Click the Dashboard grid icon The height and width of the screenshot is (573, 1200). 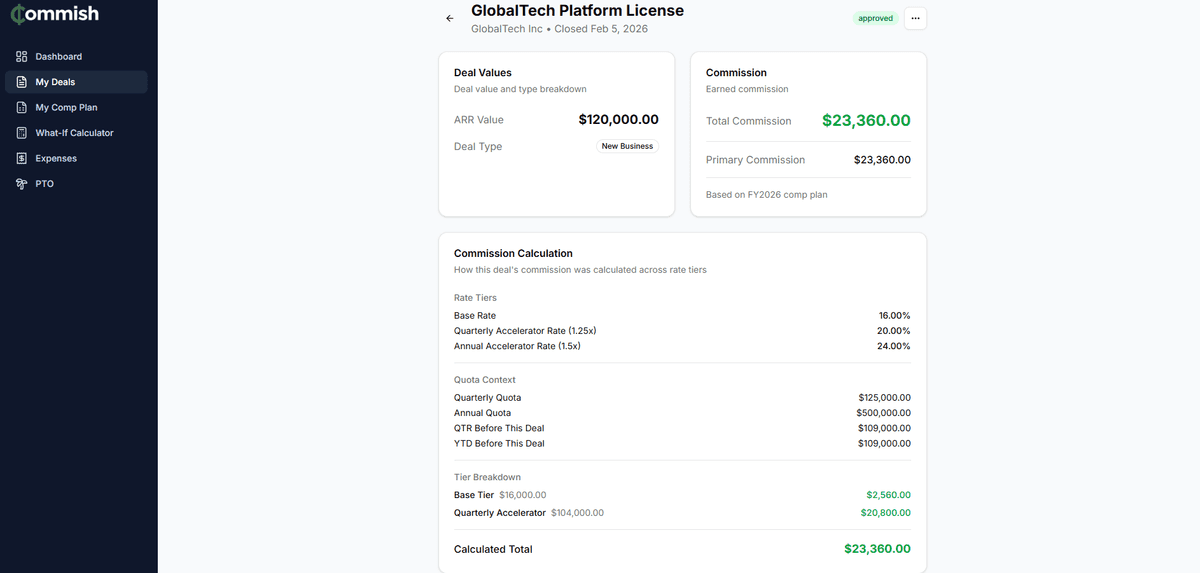click(x=22, y=57)
